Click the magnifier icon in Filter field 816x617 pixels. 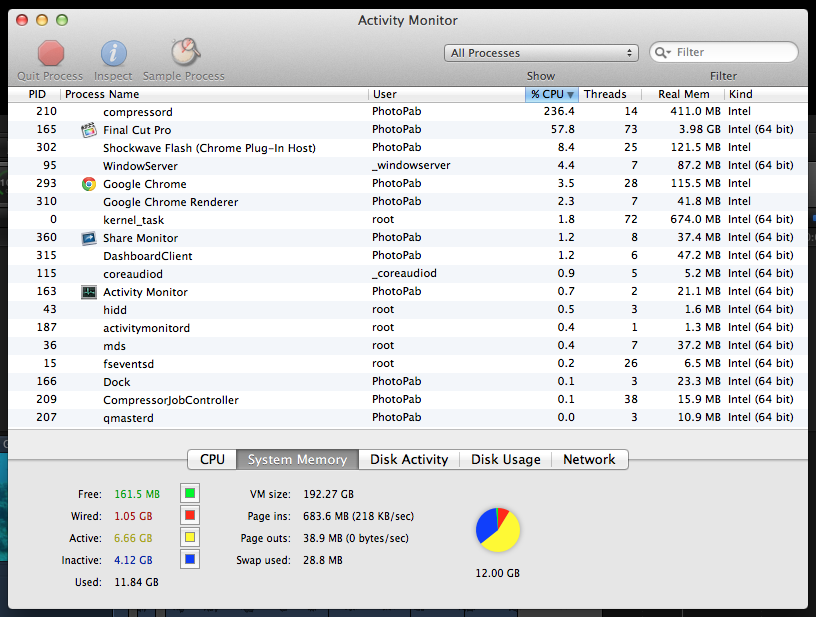(x=662, y=53)
